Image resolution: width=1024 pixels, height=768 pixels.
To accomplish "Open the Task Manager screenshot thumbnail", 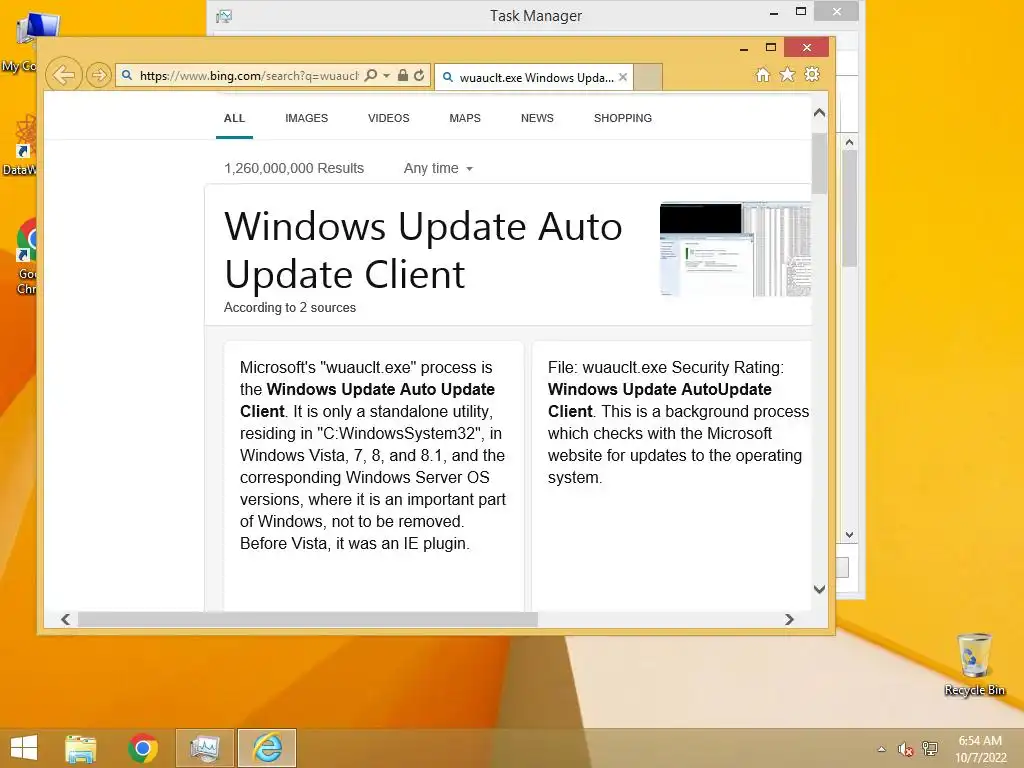I will pos(735,249).
